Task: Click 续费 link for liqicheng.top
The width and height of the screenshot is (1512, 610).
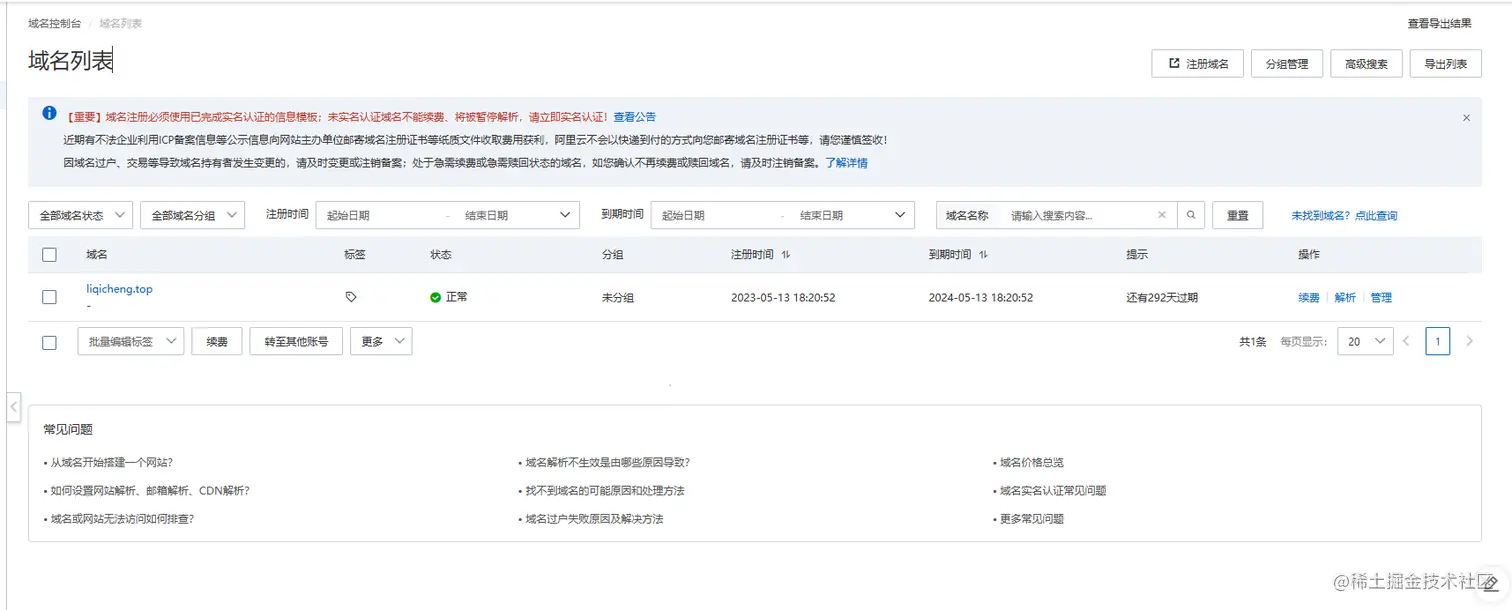Action: pos(1309,297)
